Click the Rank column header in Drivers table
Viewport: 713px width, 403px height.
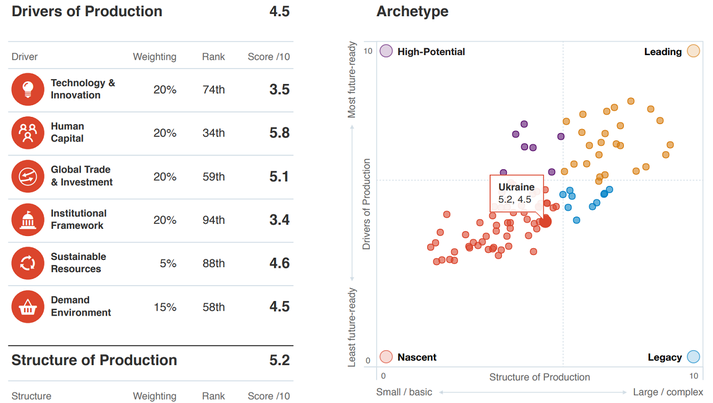click(213, 57)
